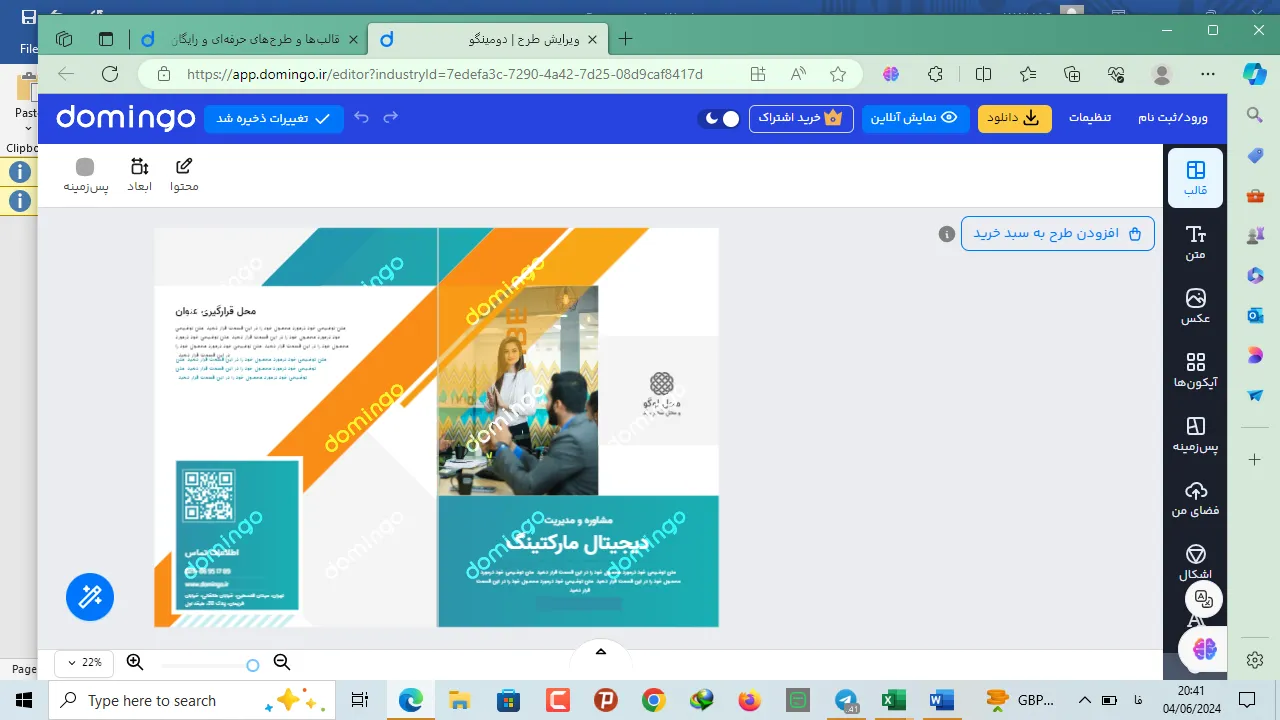The image size is (1280, 720).
Task: Click Windows Start button
Action: pyautogui.click(x=24, y=700)
